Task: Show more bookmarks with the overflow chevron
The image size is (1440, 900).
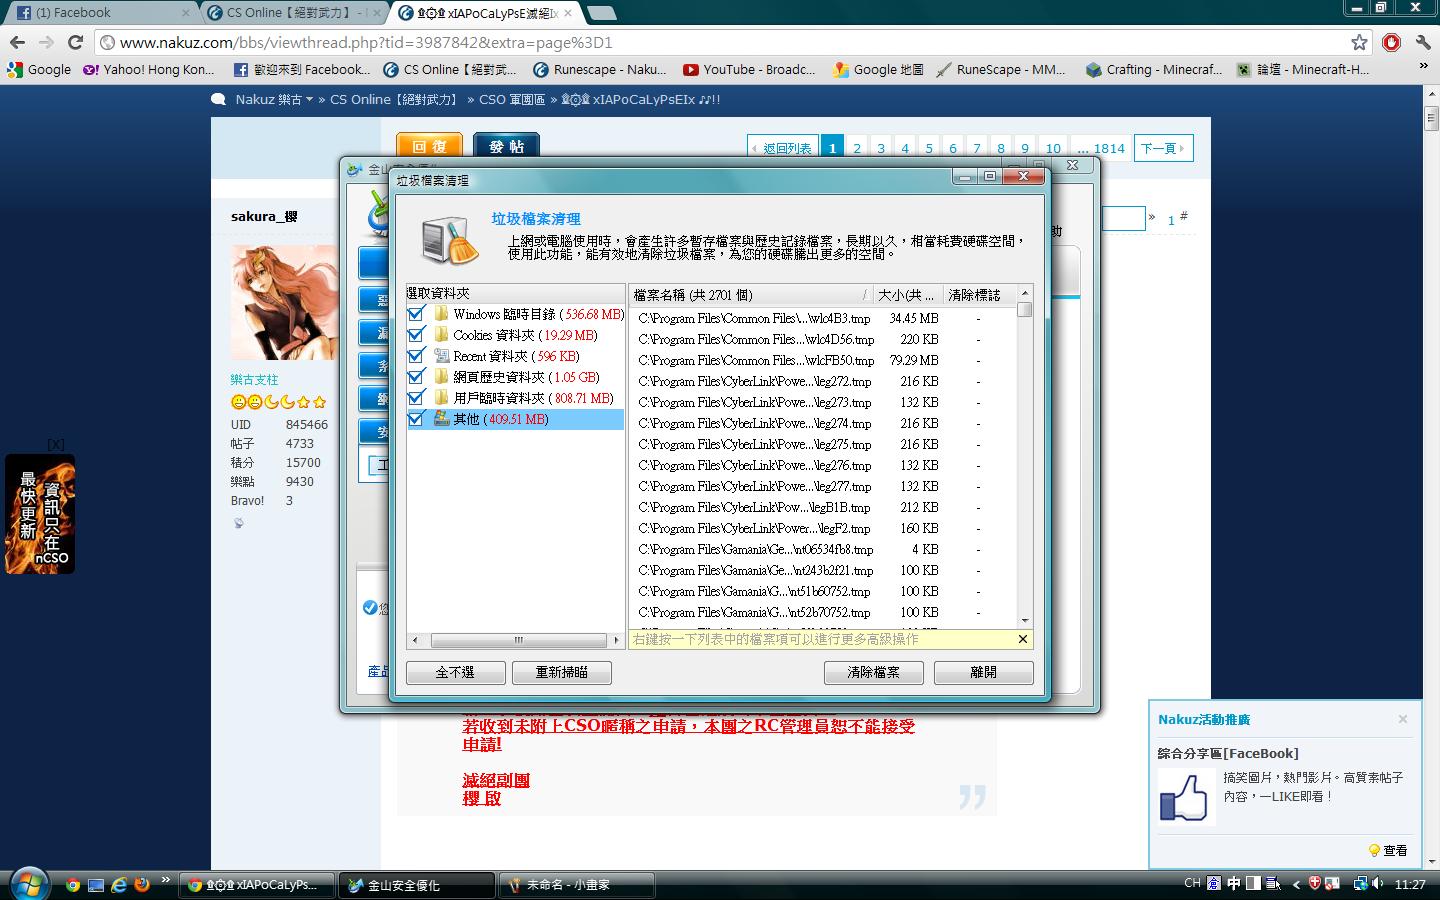Action: tap(1423, 66)
